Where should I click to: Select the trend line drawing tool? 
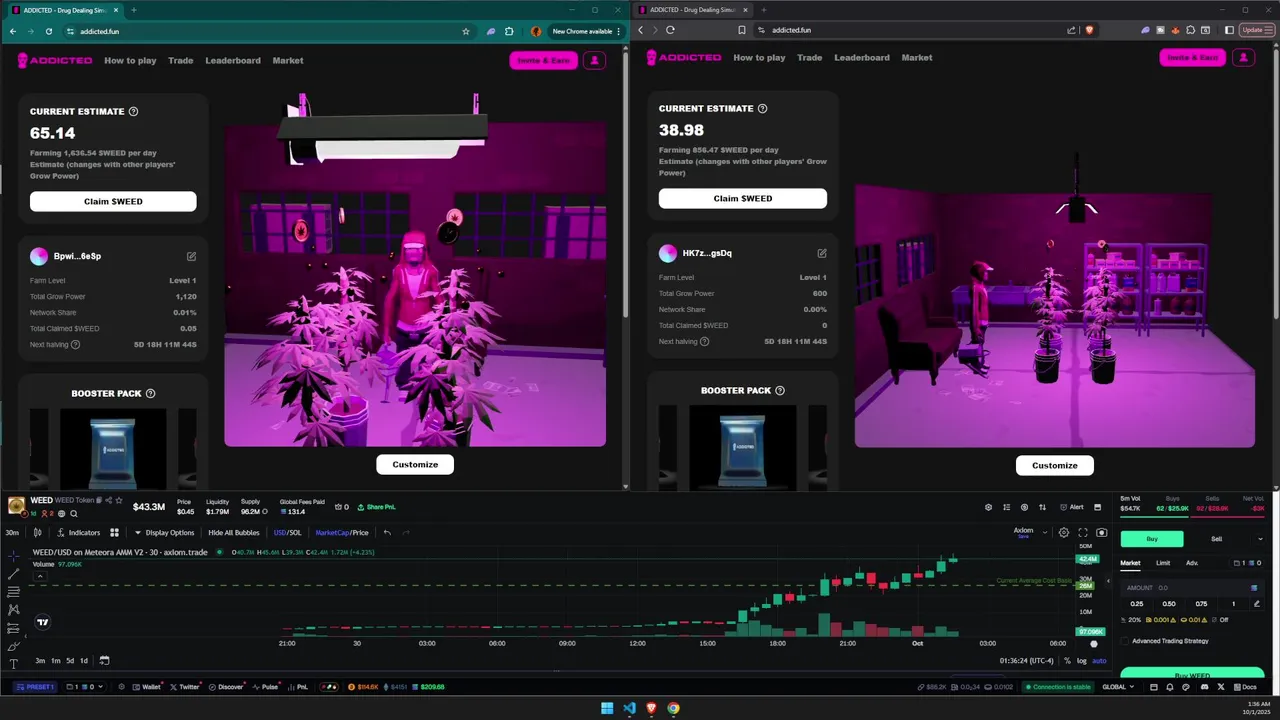[13, 574]
